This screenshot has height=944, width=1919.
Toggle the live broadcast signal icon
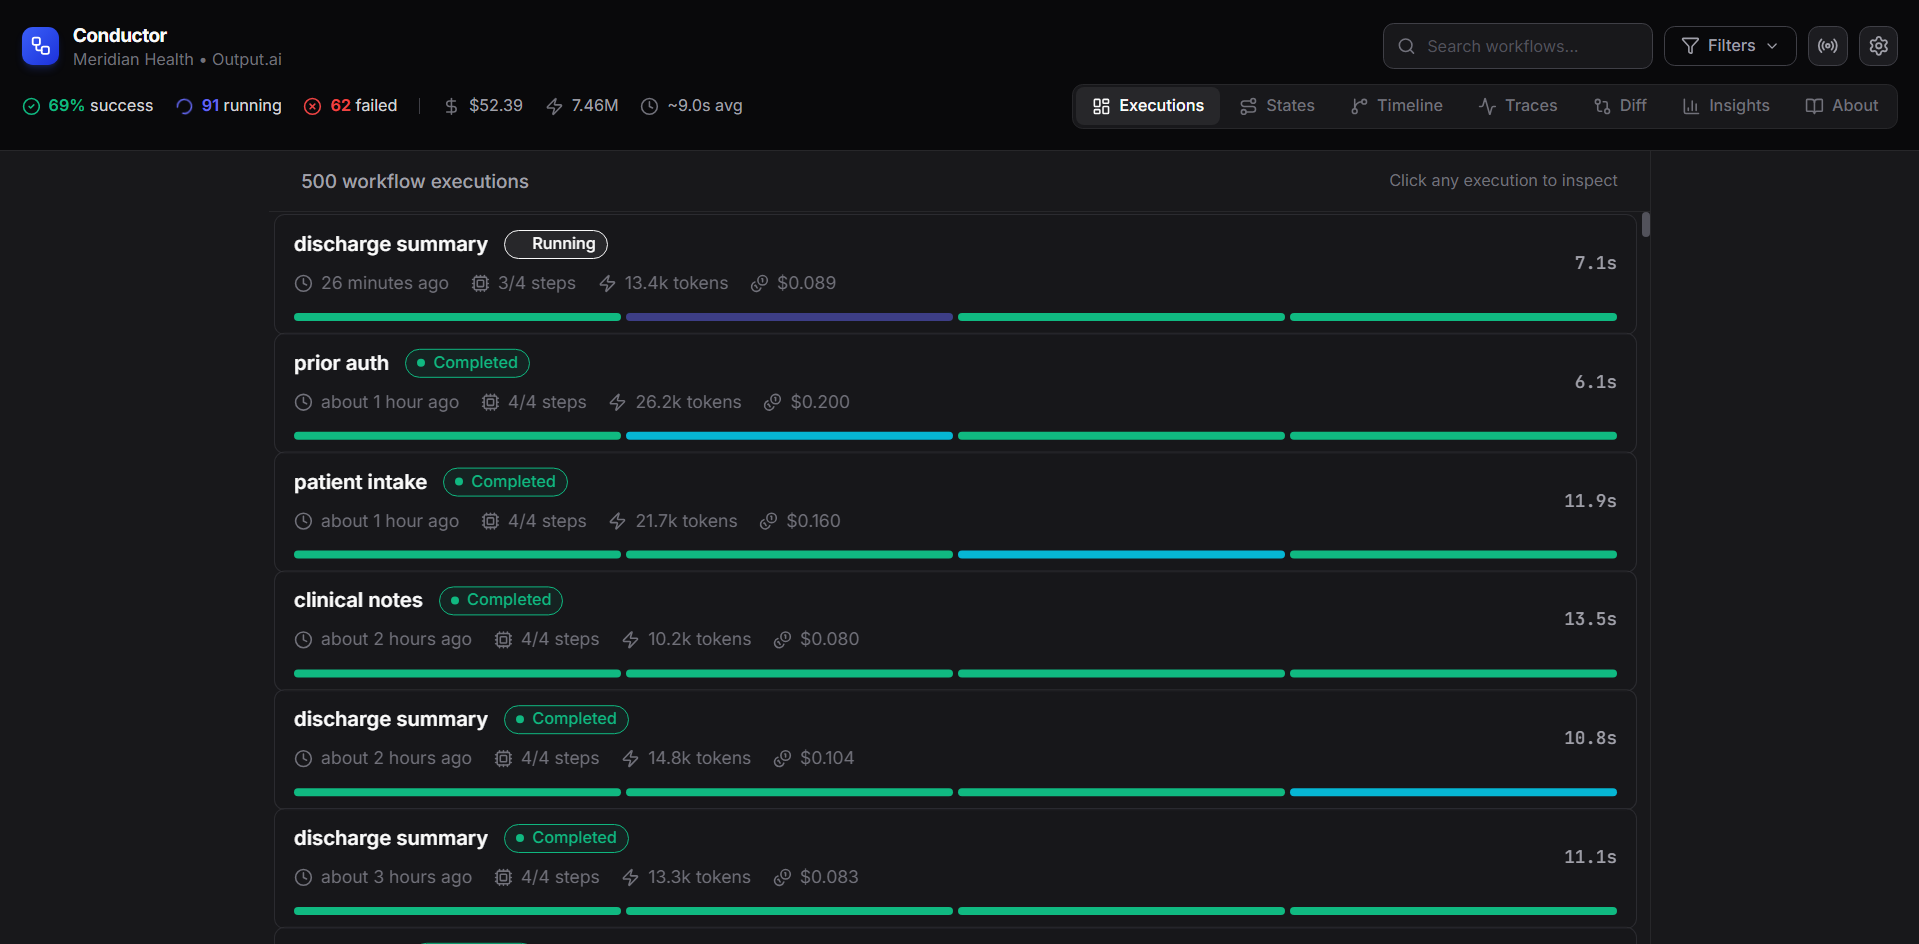click(x=1827, y=46)
